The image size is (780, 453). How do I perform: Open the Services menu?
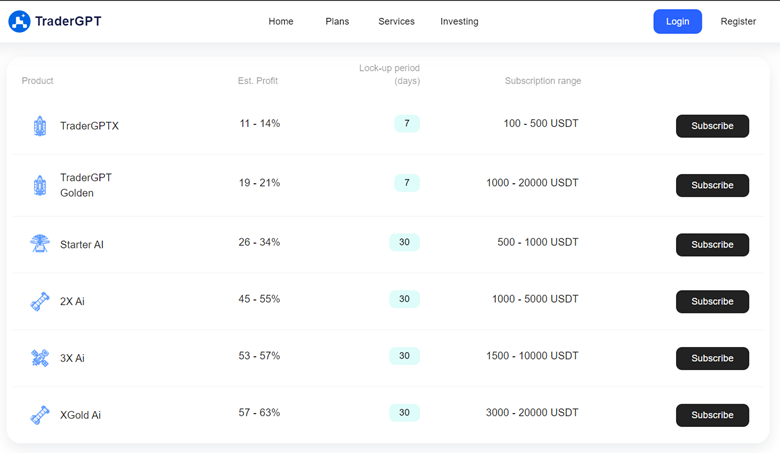pos(396,21)
